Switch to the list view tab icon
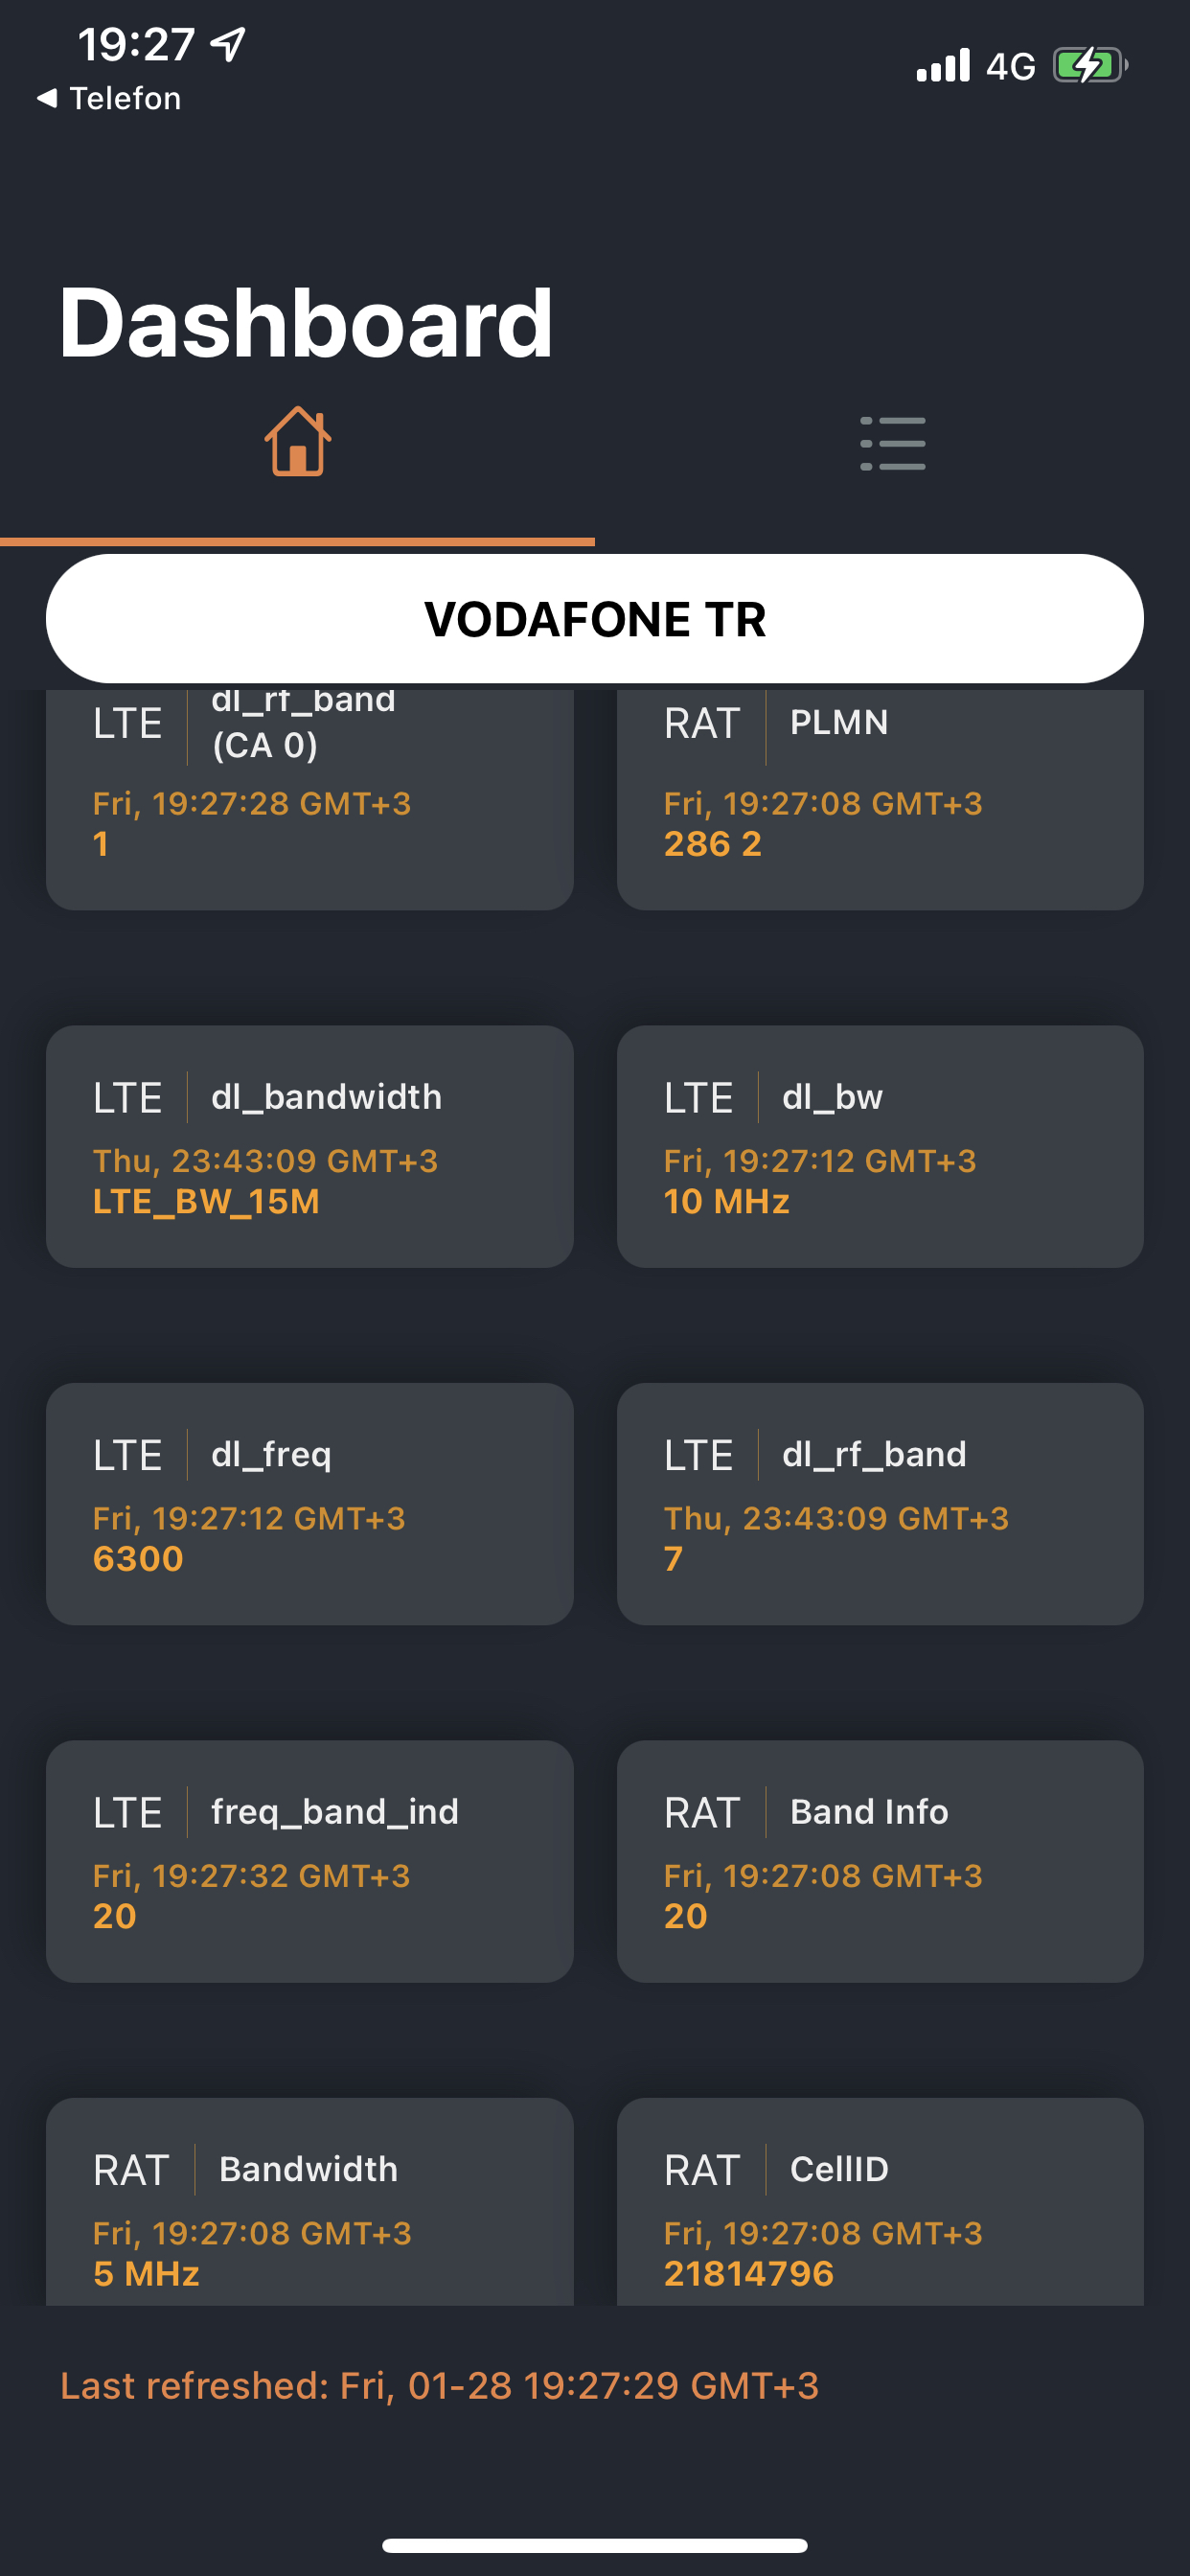The image size is (1190, 2576). click(892, 443)
